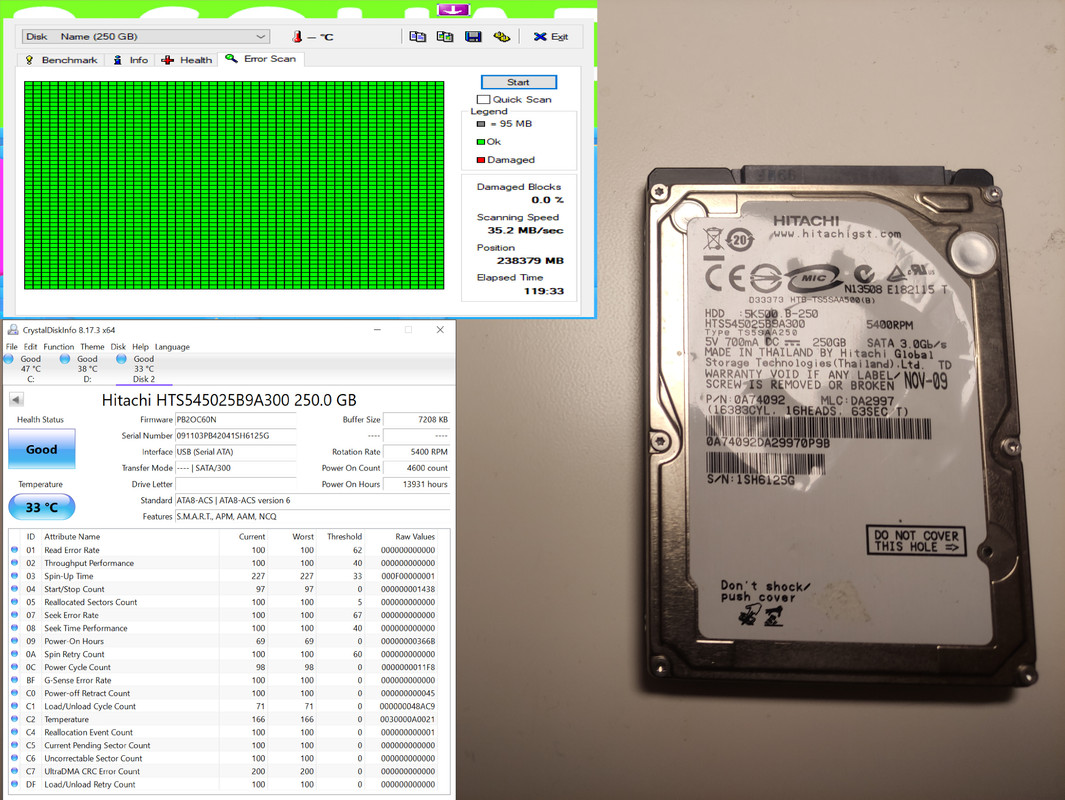Click the Start/Stop Count status icon
Screen dimensions: 1065x800
[x=15, y=589]
